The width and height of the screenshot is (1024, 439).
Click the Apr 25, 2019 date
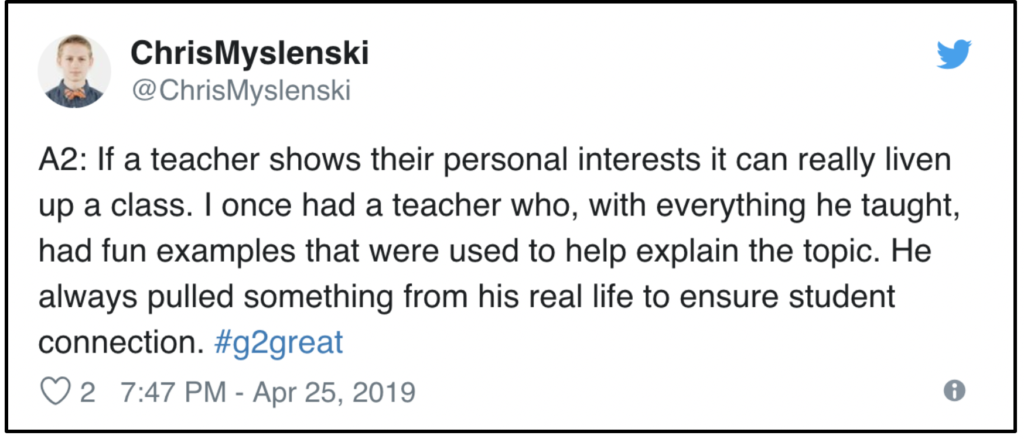[334, 393]
